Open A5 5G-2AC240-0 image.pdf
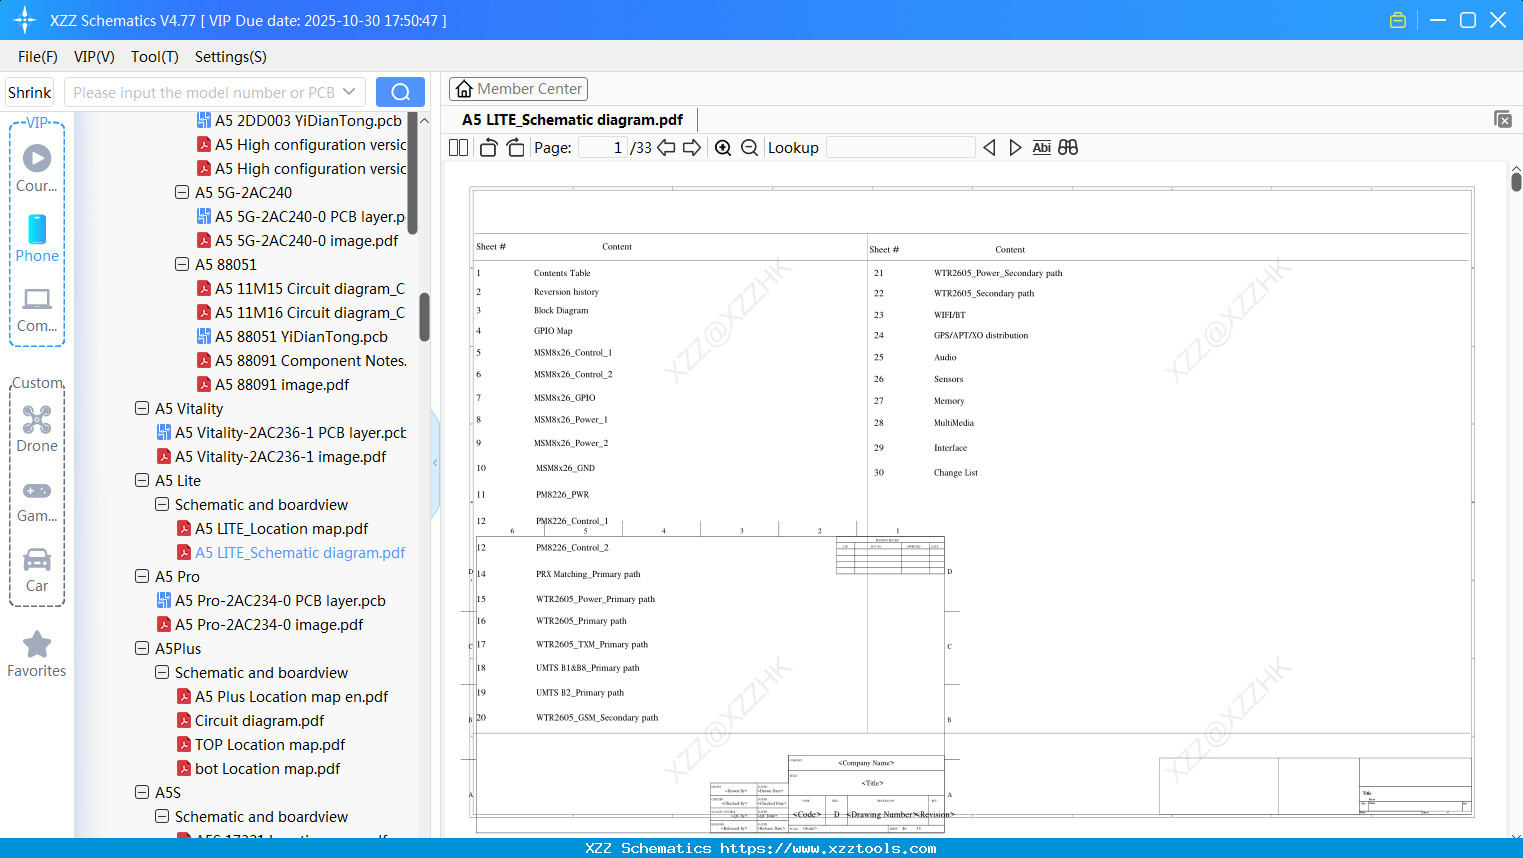Screen dimensions: 1523x858 click(x=297, y=241)
